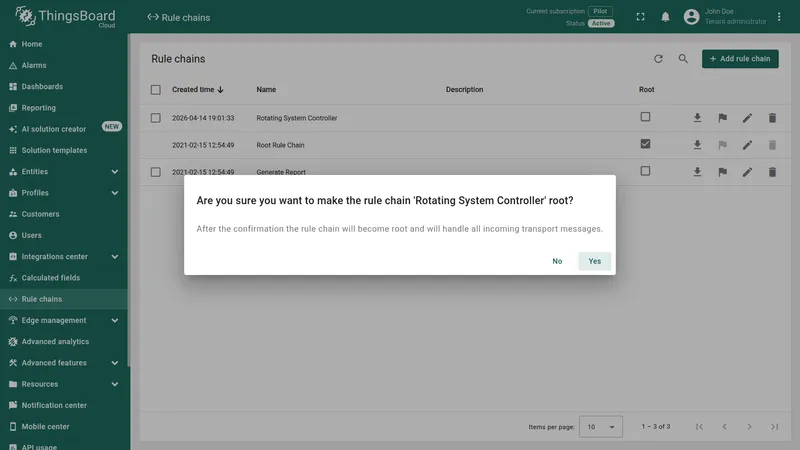
Task: Toggle Root checkbox for Root Rule Chain
Action: [x=645, y=144]
